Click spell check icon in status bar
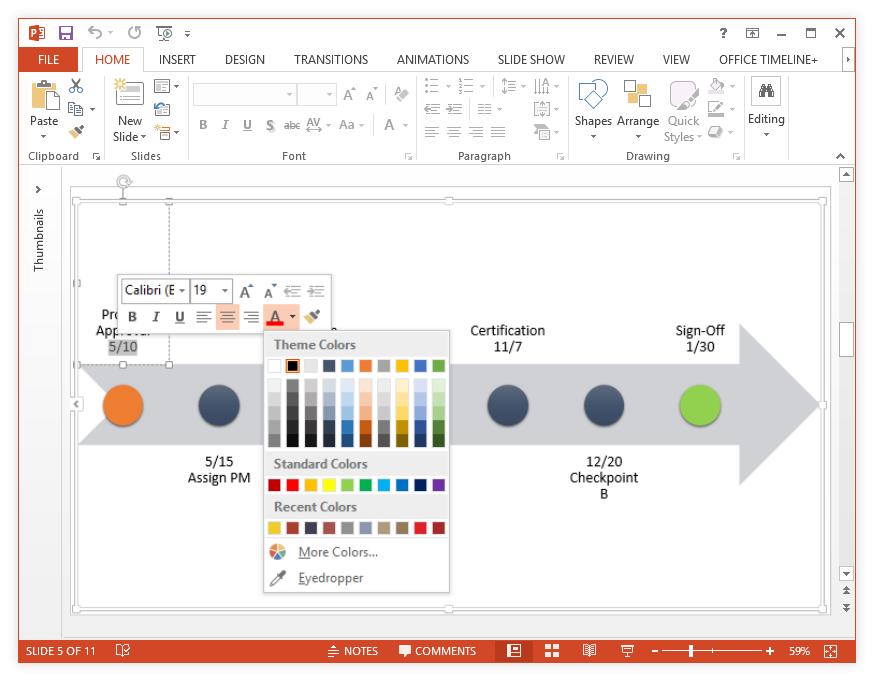This screenshot has height=681, width=874. click(123, 650)
